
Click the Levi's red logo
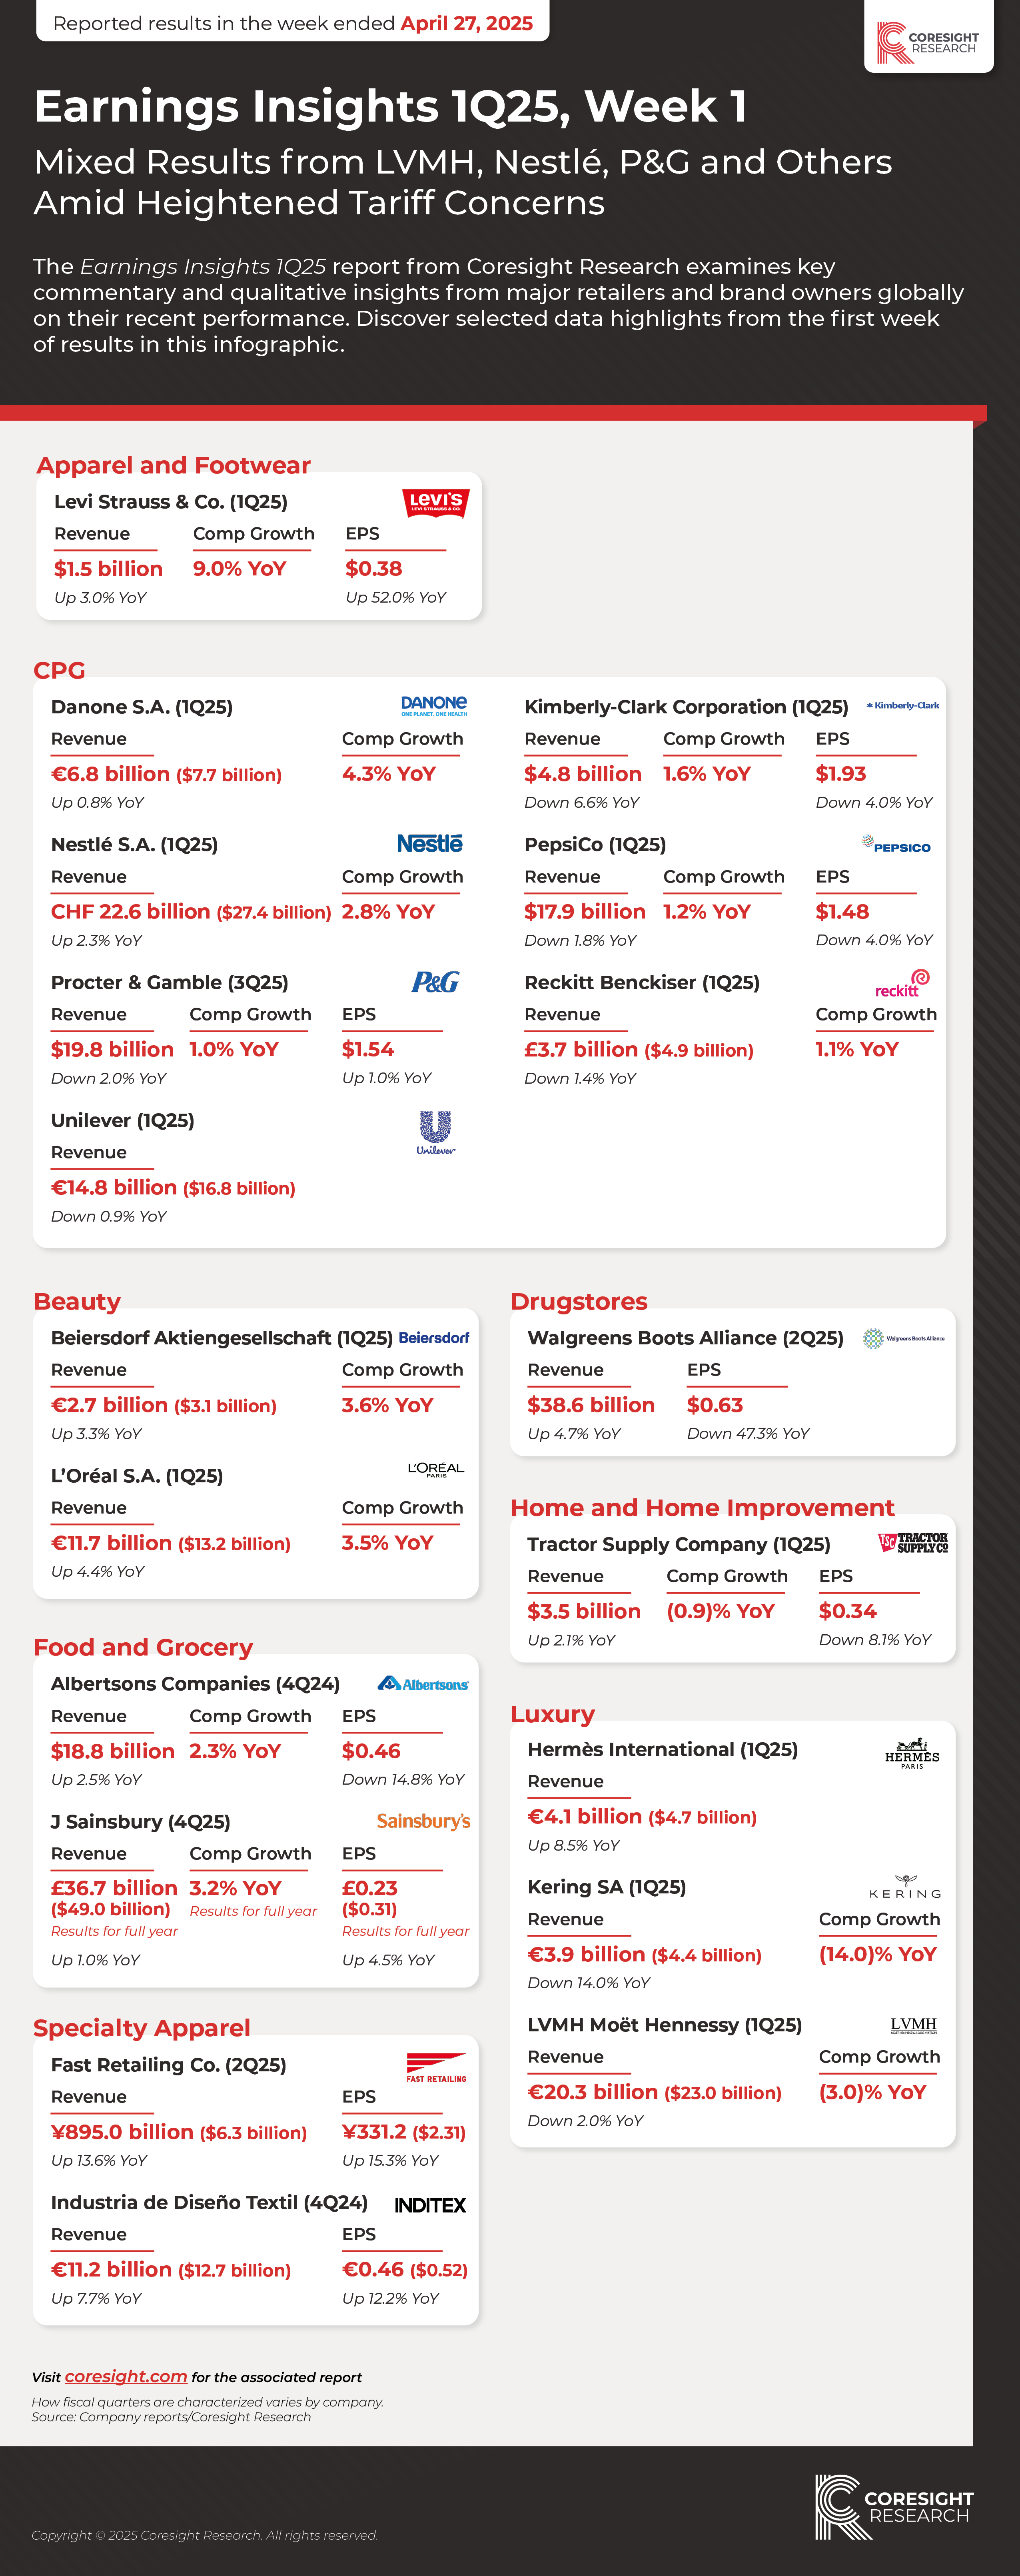pos(435,502)
